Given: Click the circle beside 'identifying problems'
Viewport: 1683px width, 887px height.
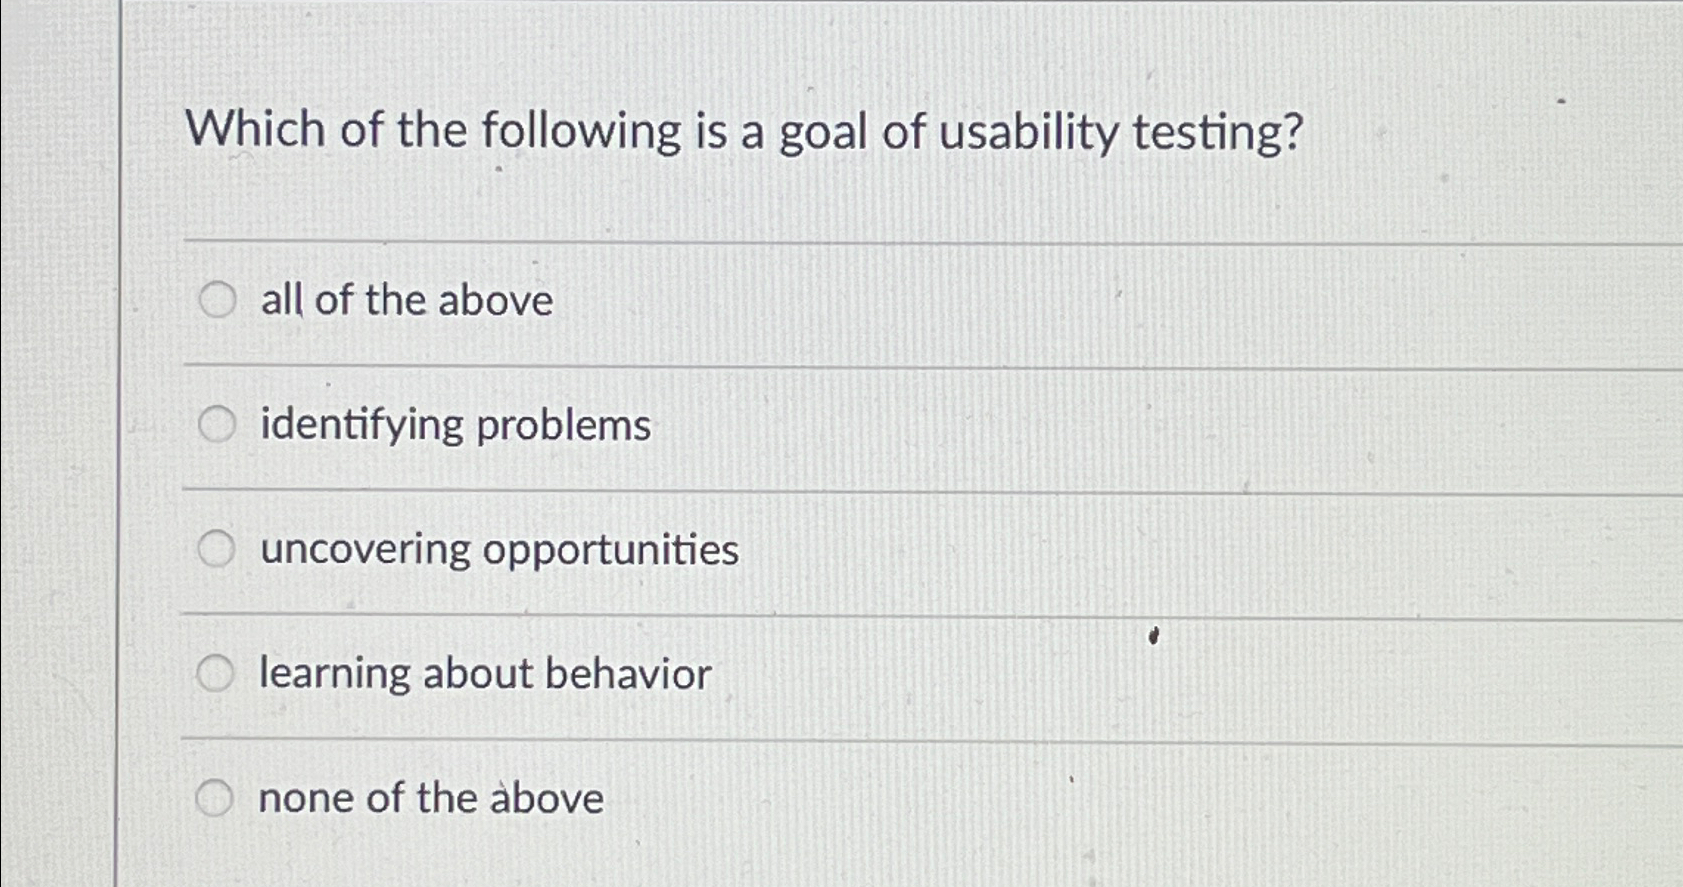Looking at the screenshot, I should pos(215,424).
